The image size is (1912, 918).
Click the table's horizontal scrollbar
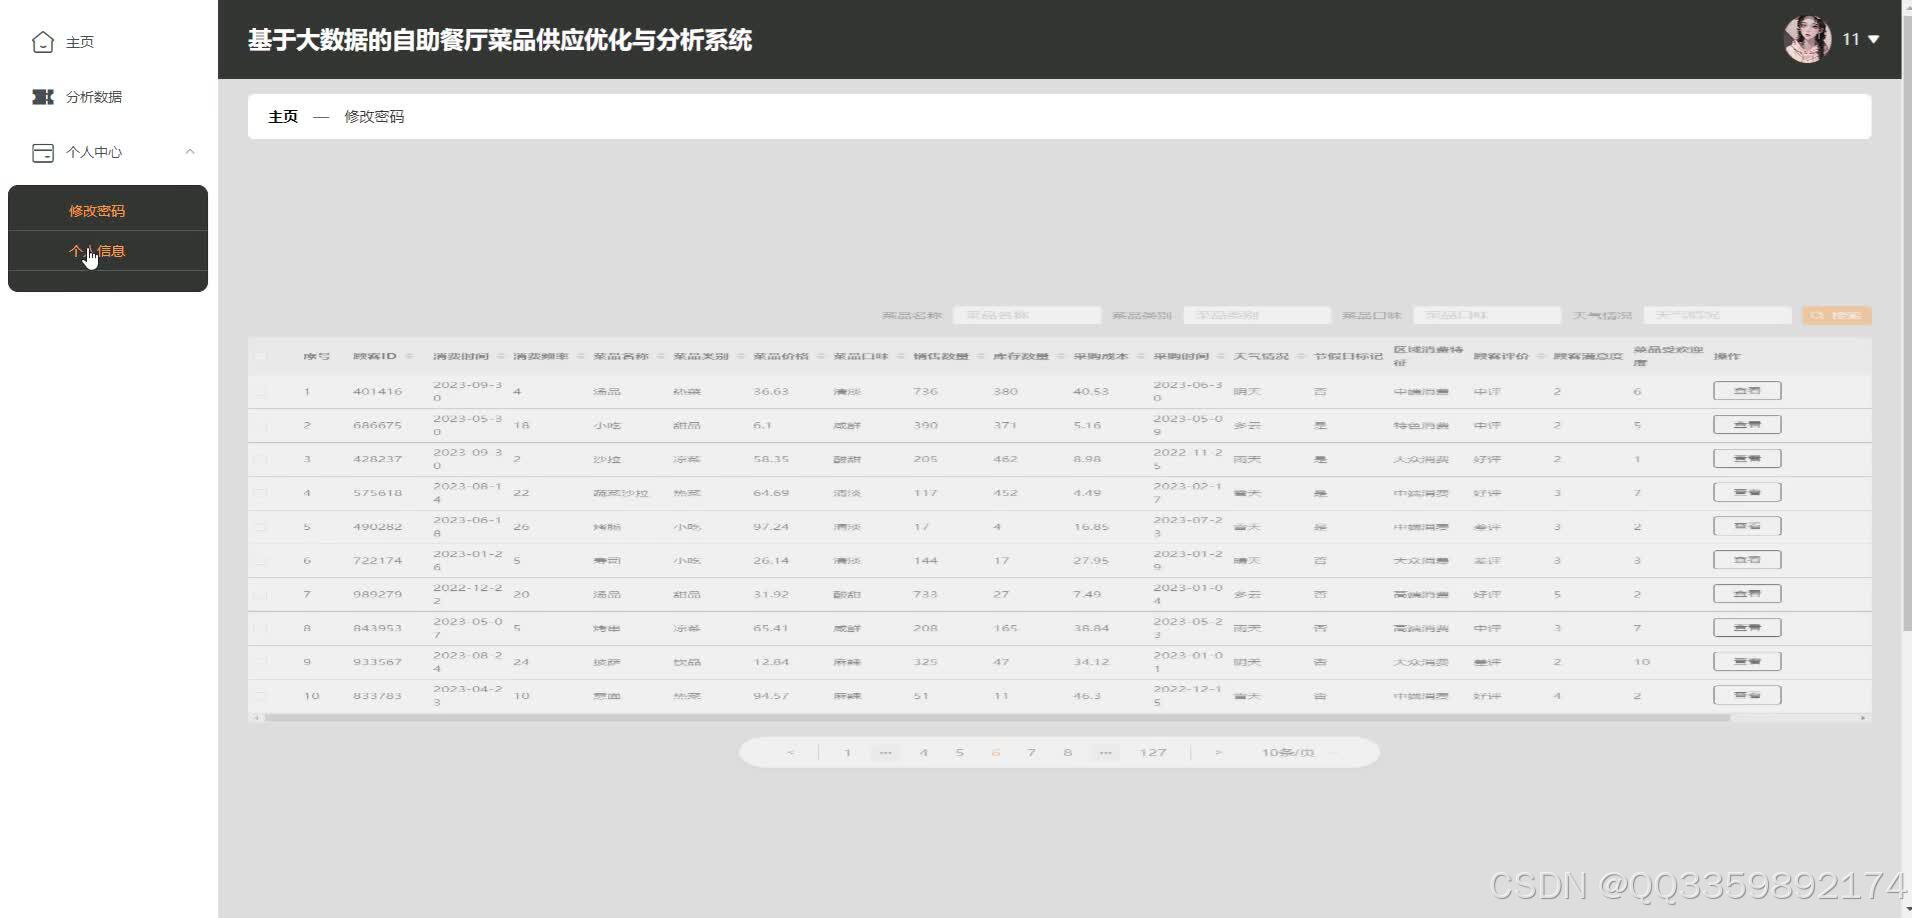997,718
